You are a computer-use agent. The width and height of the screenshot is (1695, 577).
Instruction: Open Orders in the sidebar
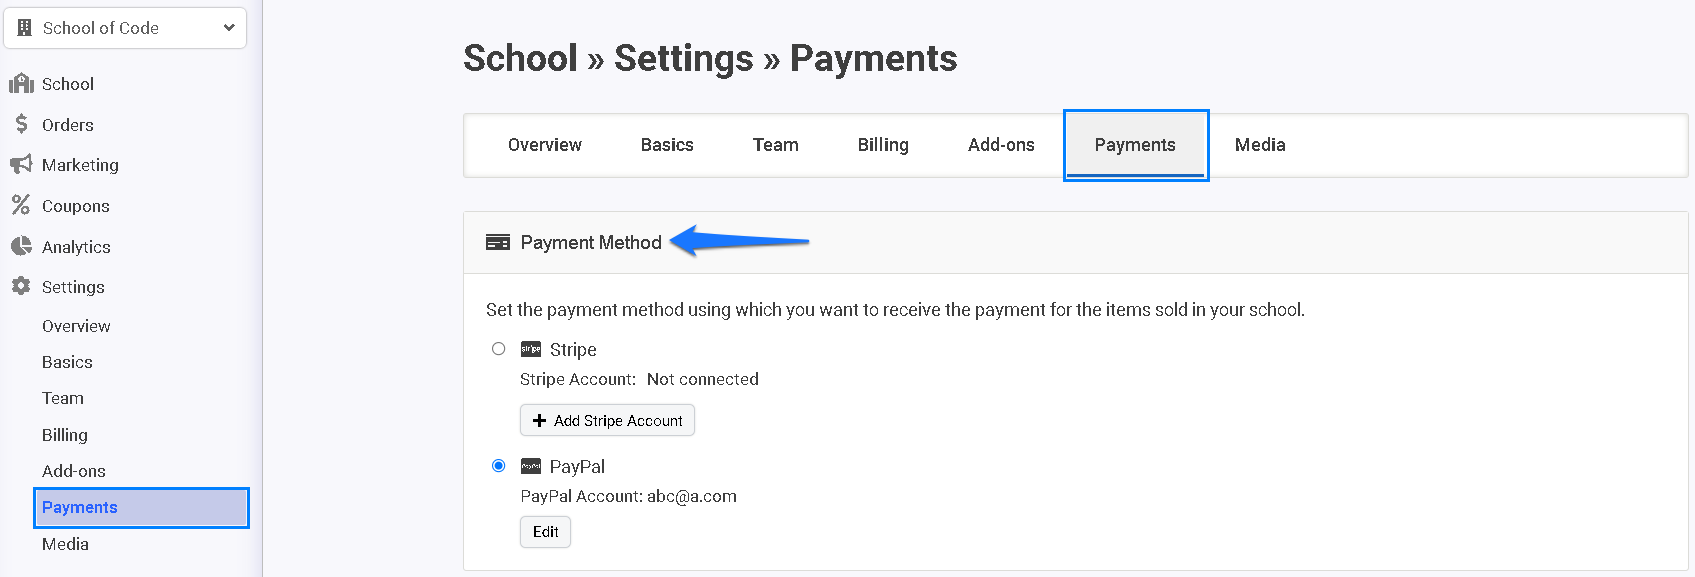(68, 125)
